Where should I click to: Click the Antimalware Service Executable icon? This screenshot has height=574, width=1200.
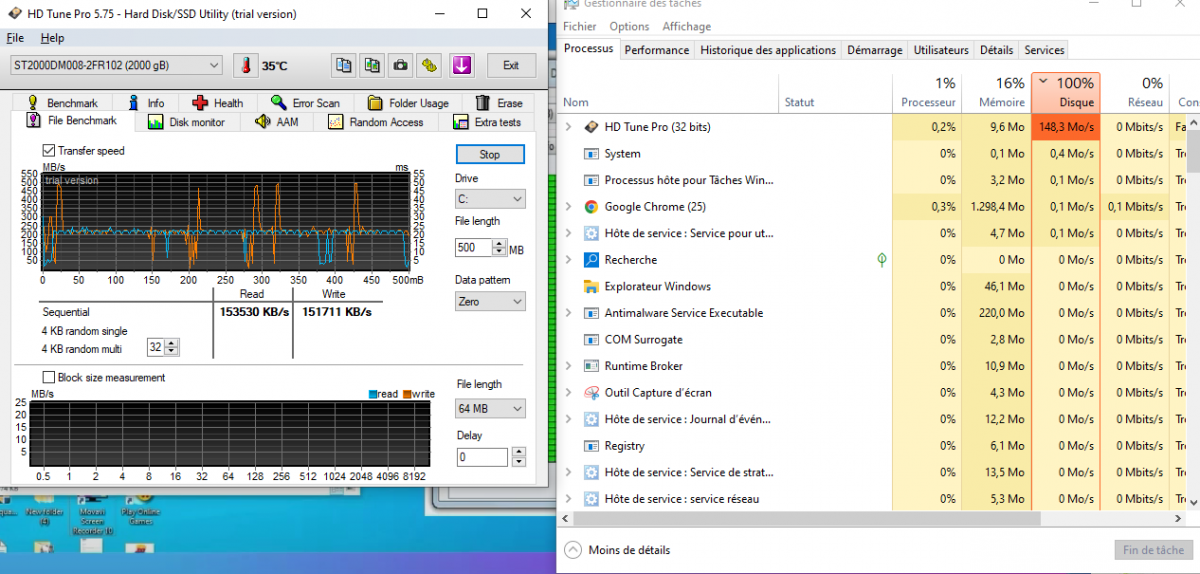click(590, 313)
